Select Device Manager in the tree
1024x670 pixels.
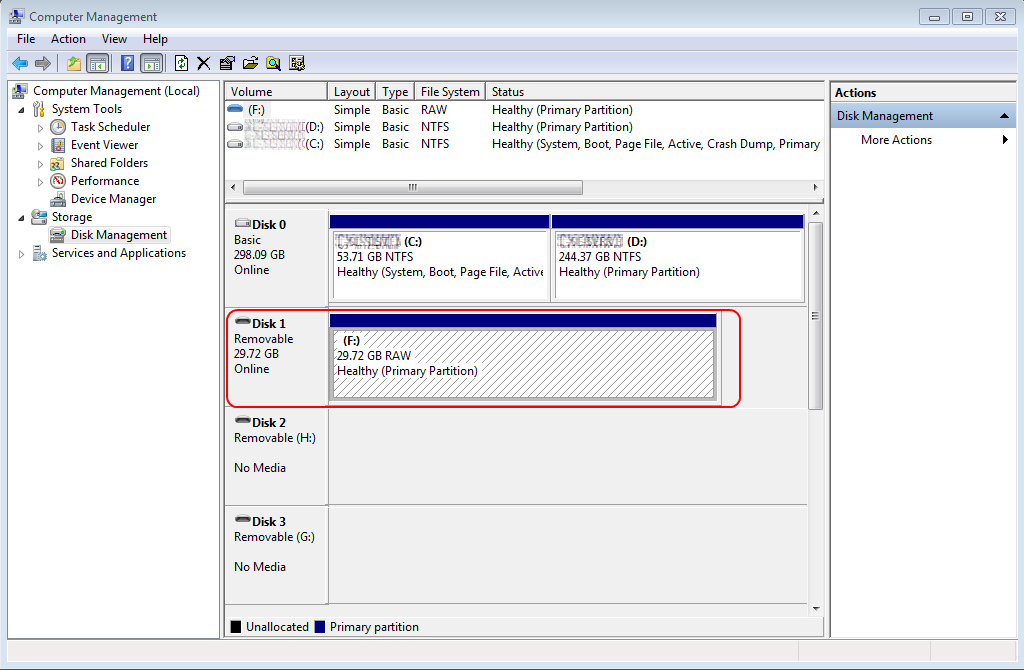click(x=113, y=199)
